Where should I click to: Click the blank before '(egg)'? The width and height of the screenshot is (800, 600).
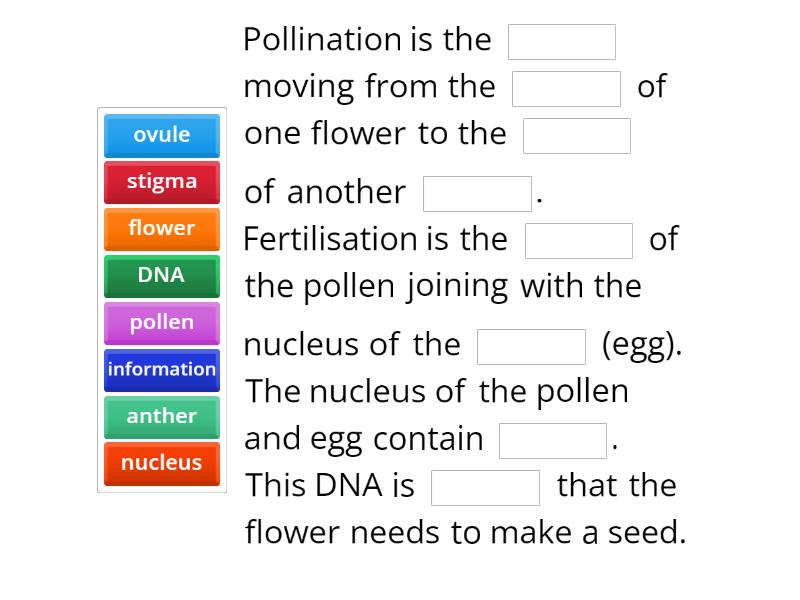(532, 346)
